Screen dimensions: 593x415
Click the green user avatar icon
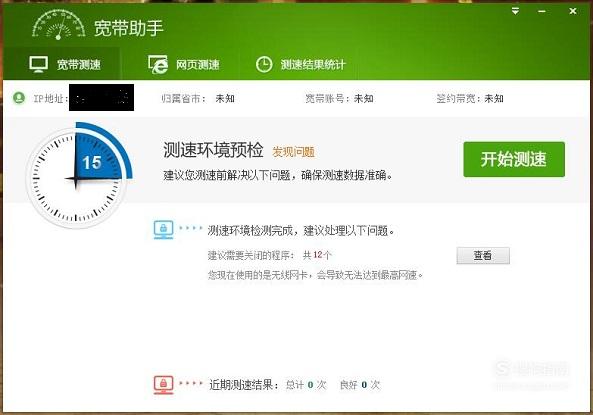click(19, 98)
